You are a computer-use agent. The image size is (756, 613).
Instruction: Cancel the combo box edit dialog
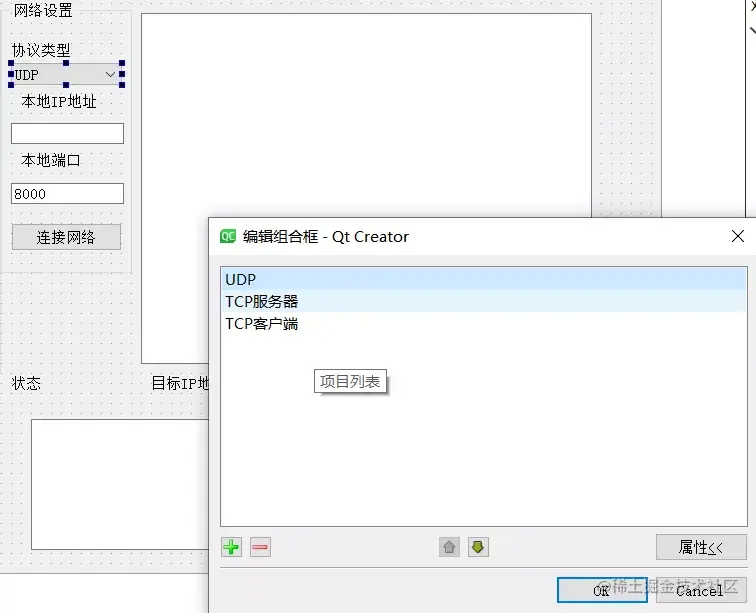tap(701, 590)
